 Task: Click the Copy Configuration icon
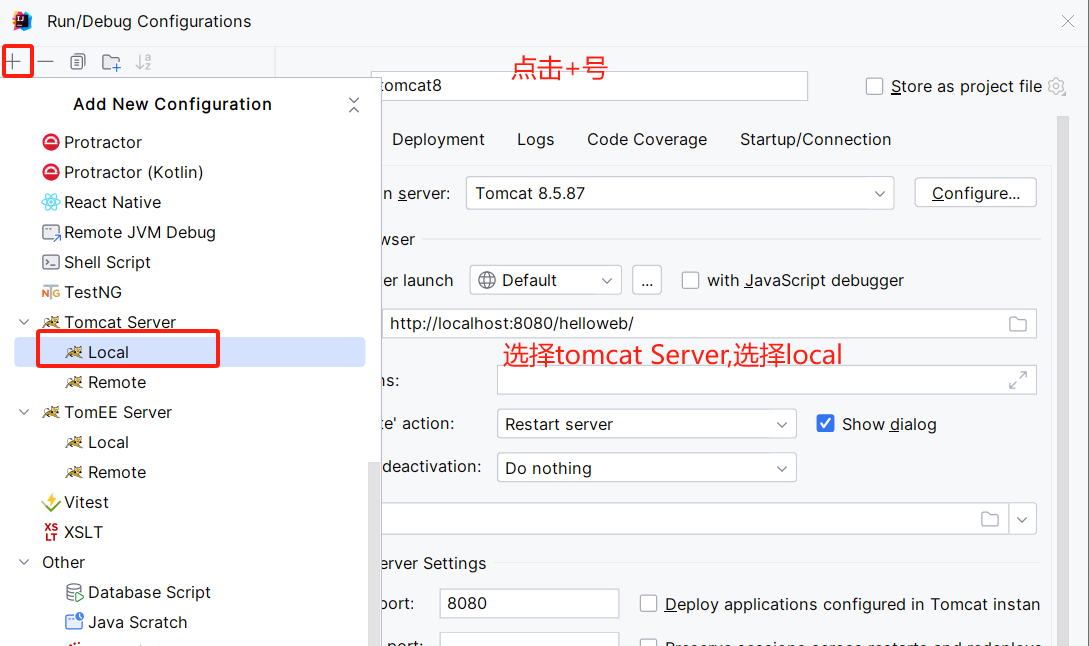78,62
